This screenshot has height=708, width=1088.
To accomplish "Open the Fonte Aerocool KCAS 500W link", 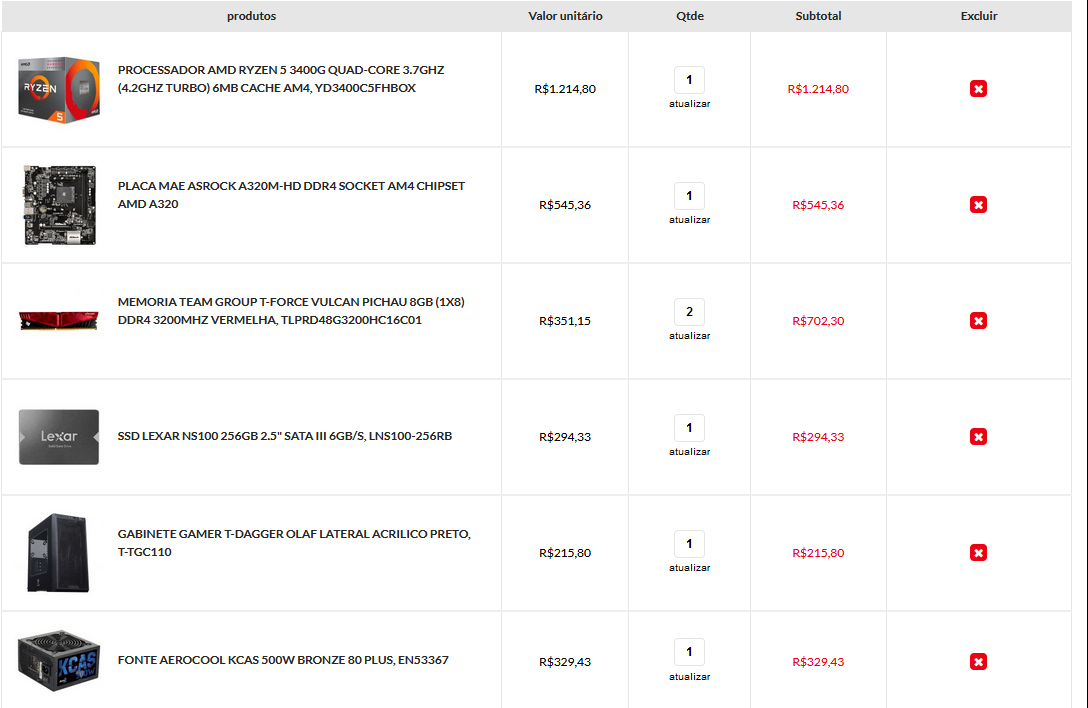I will pos(283,659).
